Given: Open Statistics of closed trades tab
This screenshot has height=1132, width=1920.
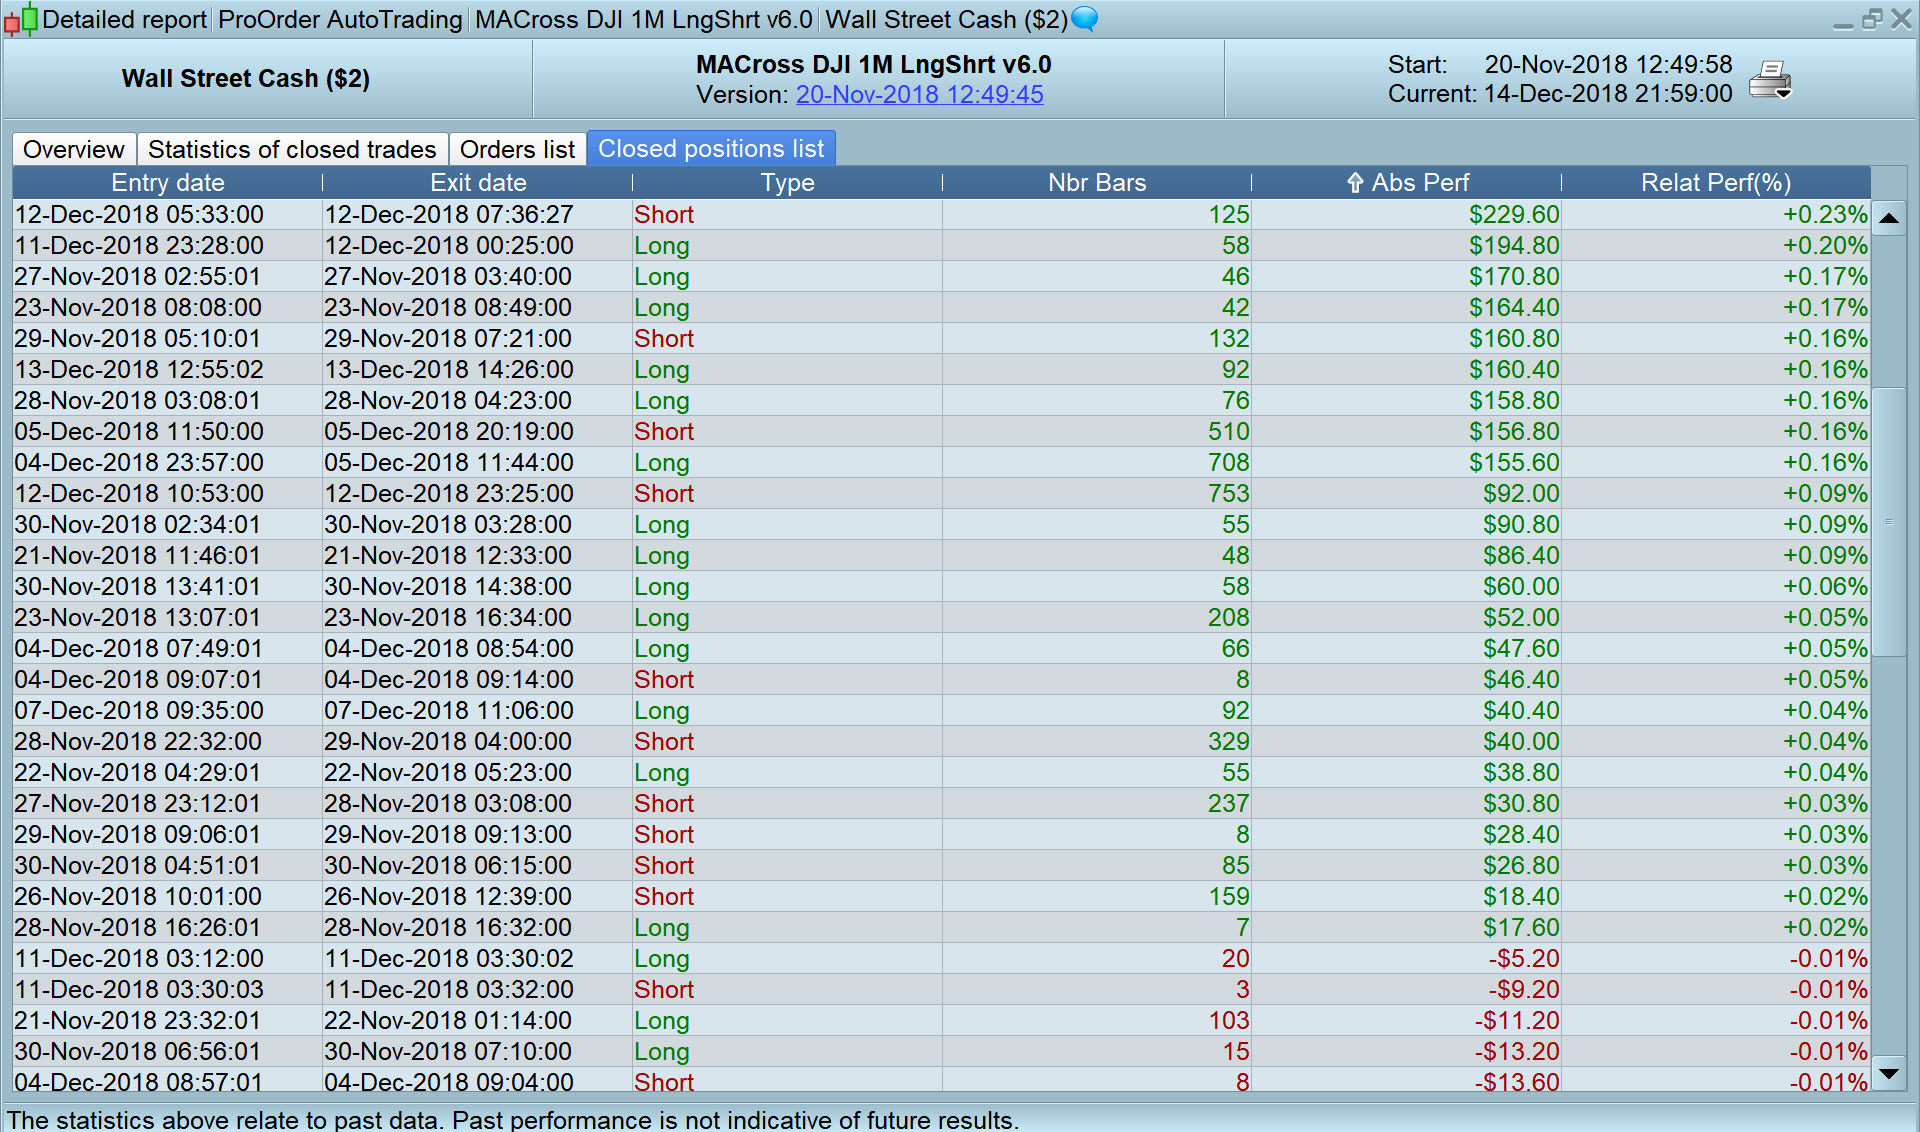Looking at the screenshot, I should (292, 149).
